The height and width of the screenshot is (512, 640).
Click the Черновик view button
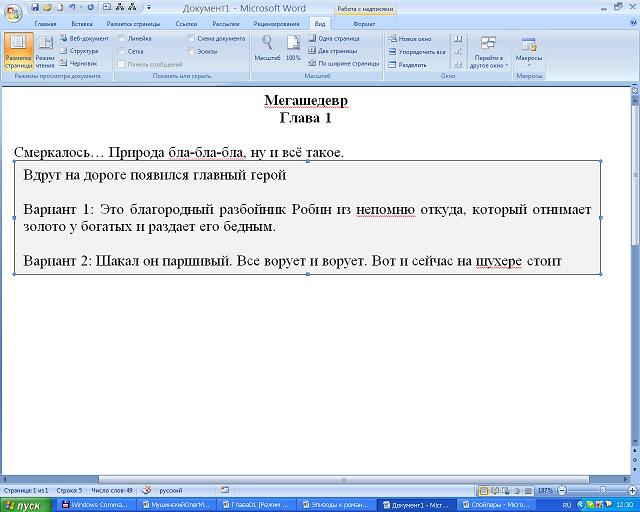[78, 63]
